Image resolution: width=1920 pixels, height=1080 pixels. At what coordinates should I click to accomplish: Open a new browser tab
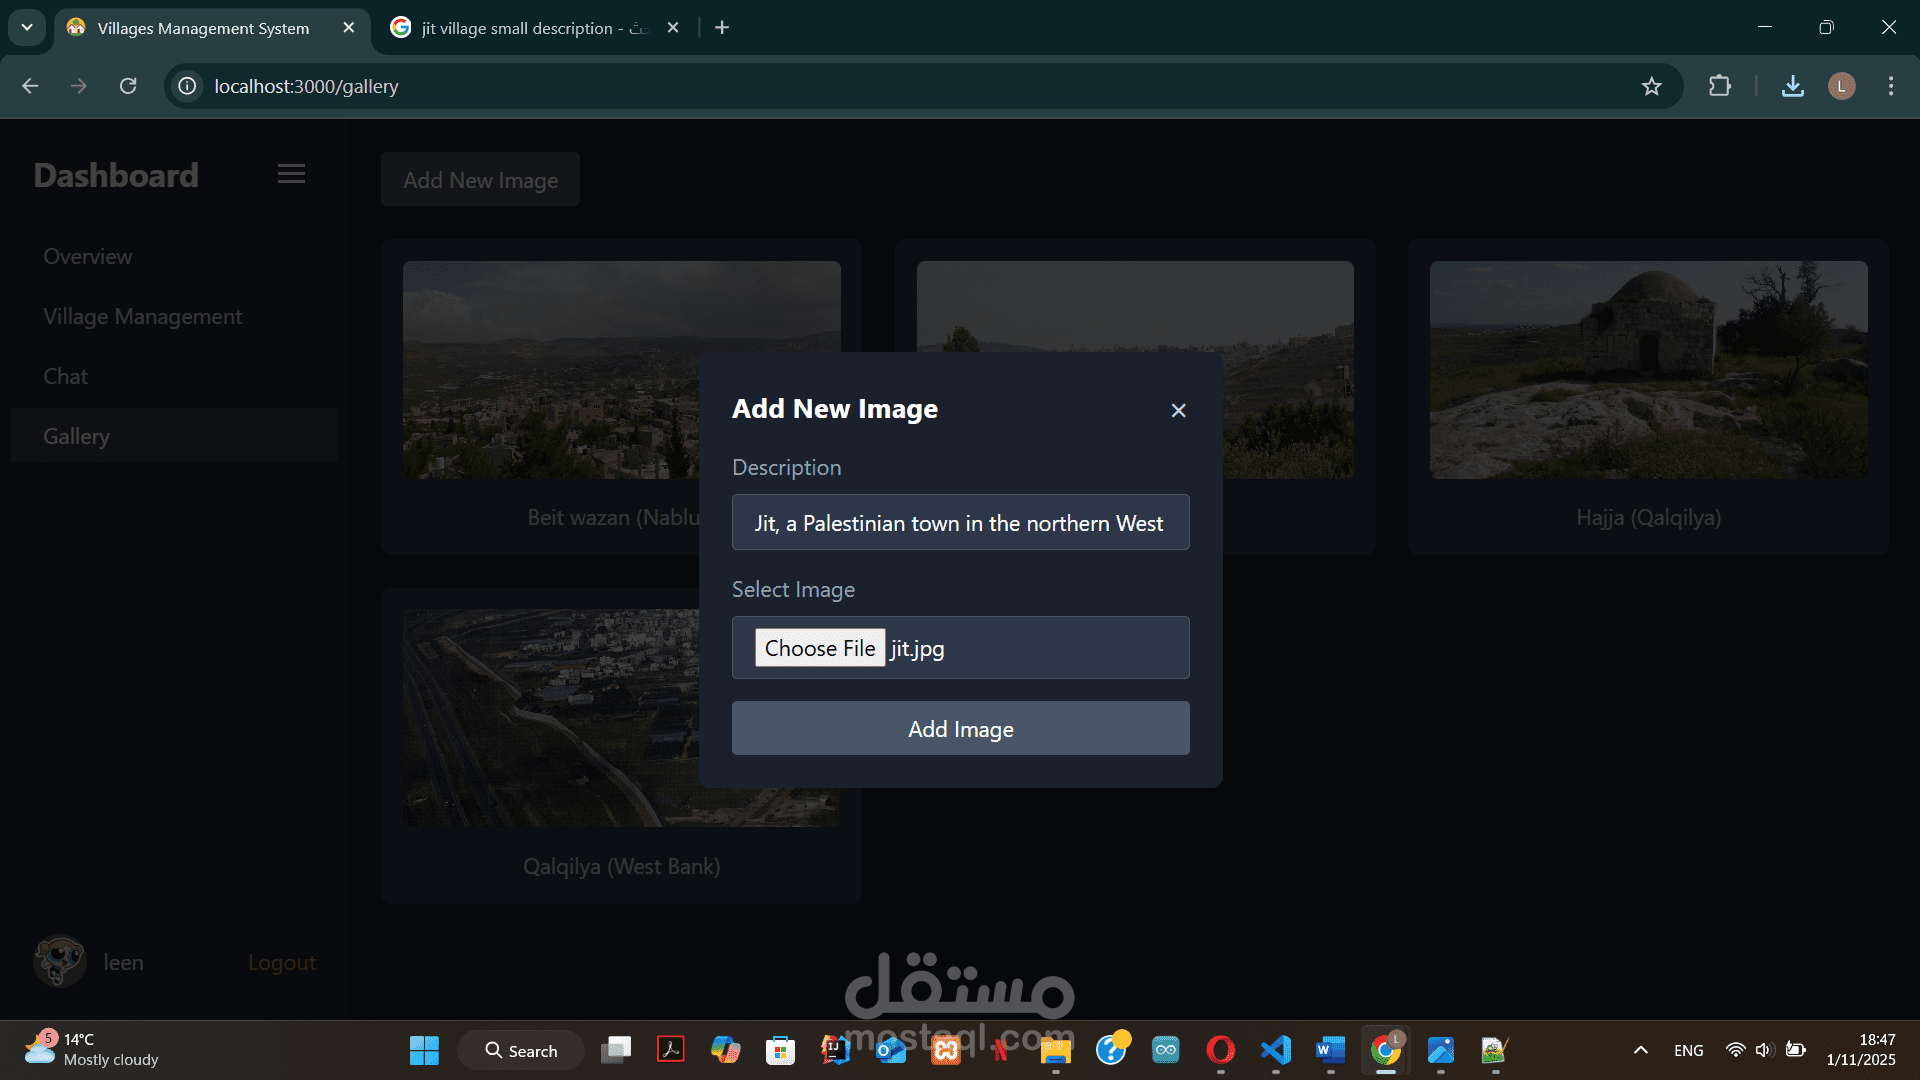[x=722, y=27]
